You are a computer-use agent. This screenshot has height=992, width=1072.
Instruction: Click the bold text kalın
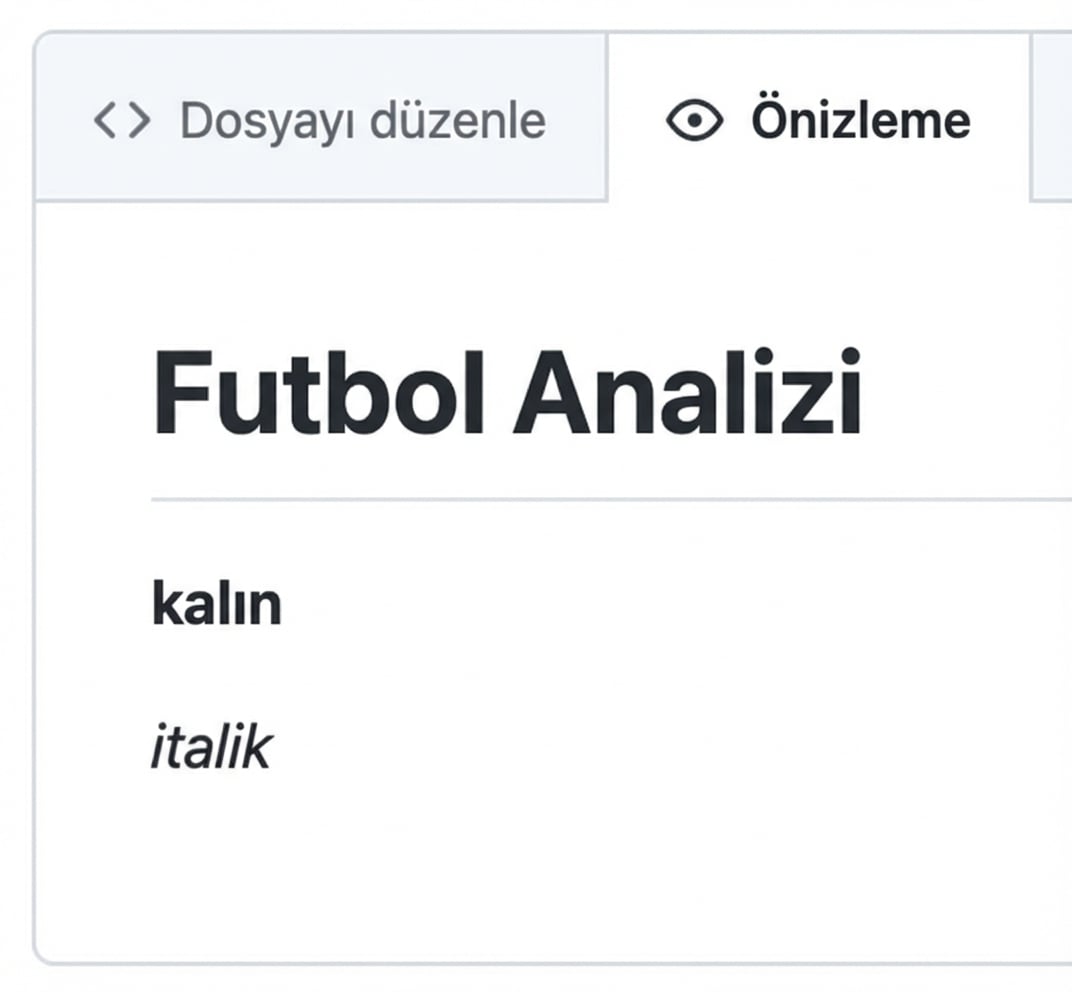[x=215, y=602]
